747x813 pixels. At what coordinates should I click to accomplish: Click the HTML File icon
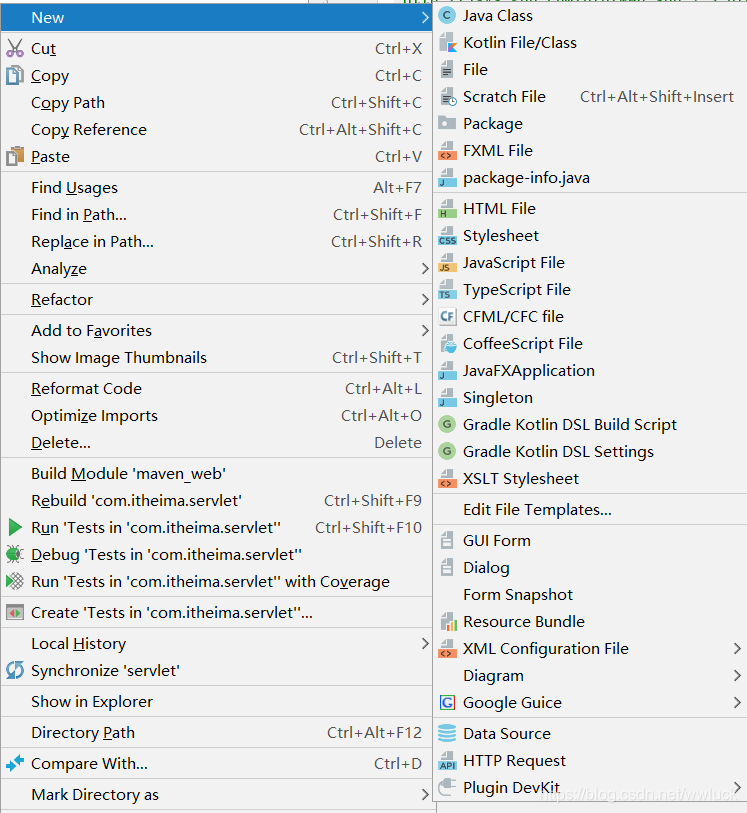coord(447,208)
